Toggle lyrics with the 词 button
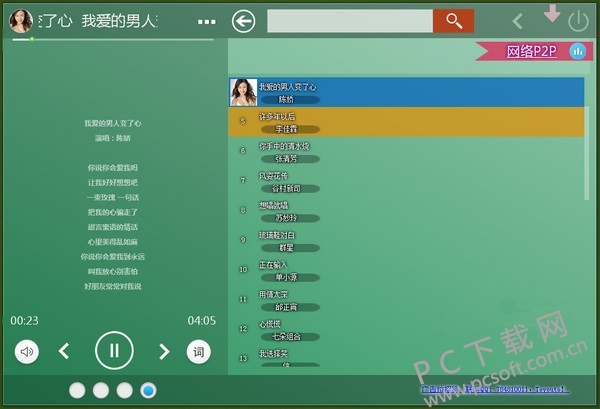This screenshot has height=409, width=600. coord(199,352)
